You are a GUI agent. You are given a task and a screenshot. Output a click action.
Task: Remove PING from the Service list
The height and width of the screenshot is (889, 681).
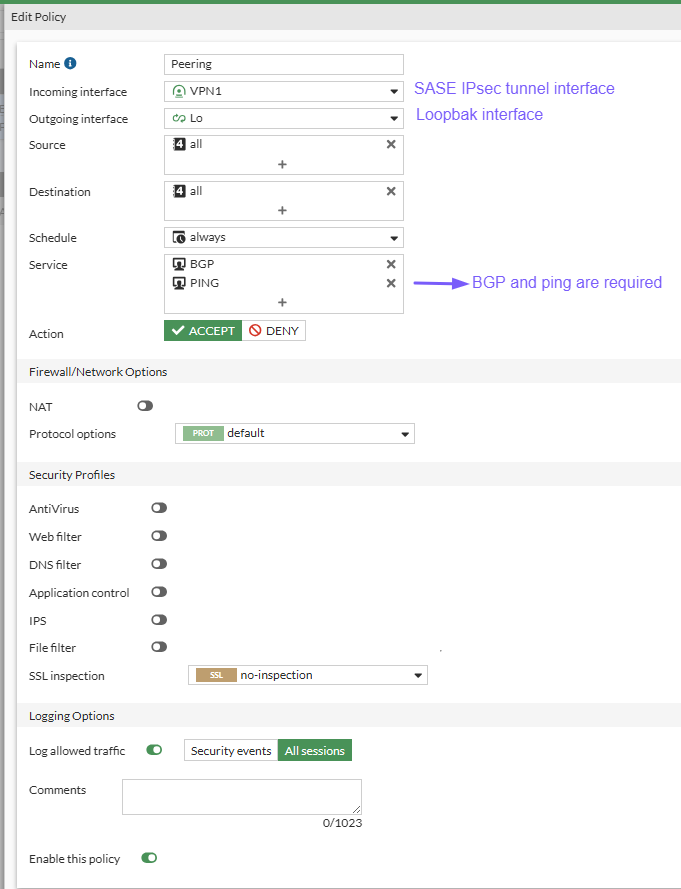(391, 283)
